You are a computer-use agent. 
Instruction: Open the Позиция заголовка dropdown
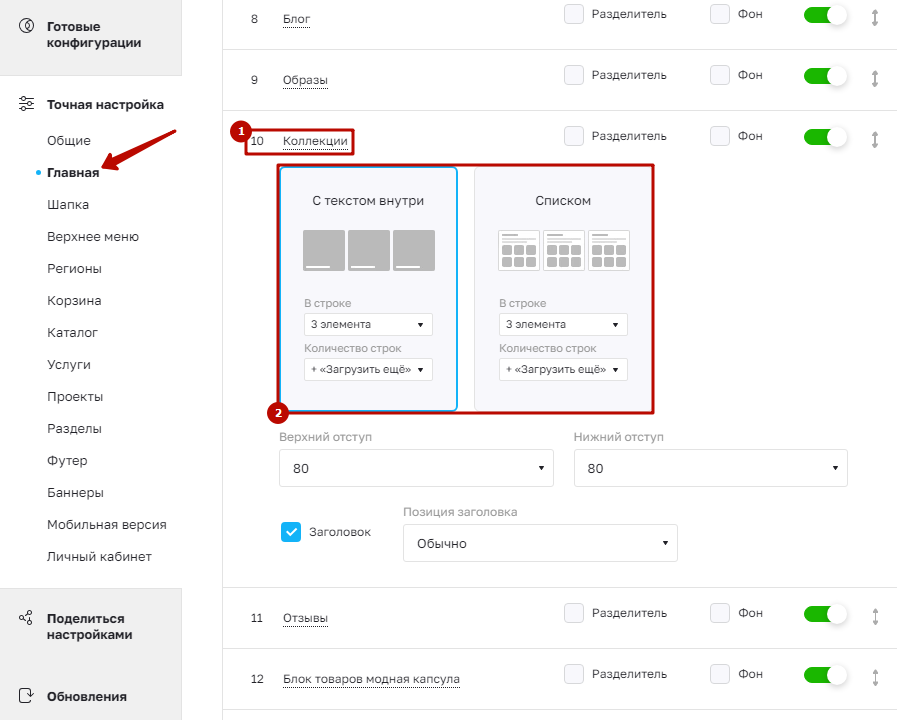[540, 543]
